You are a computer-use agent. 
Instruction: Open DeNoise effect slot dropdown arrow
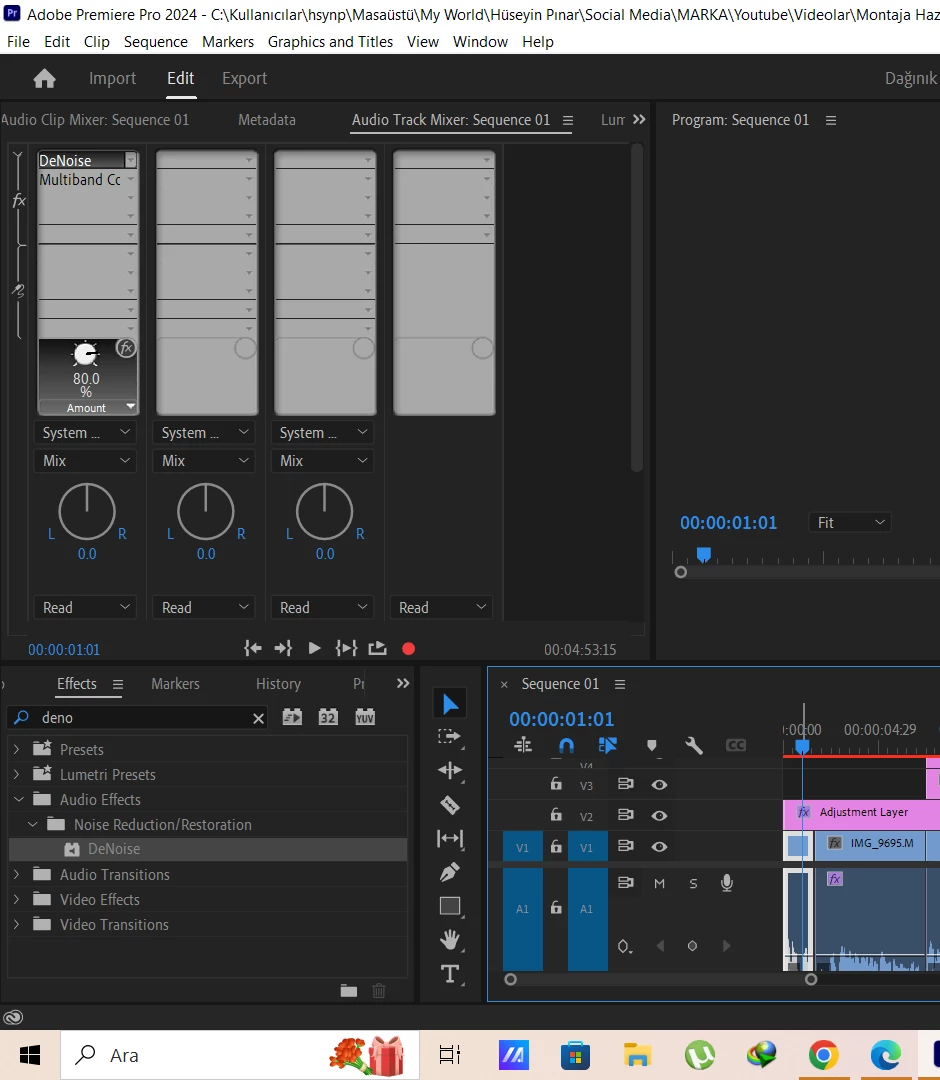[x=130, y=160]
